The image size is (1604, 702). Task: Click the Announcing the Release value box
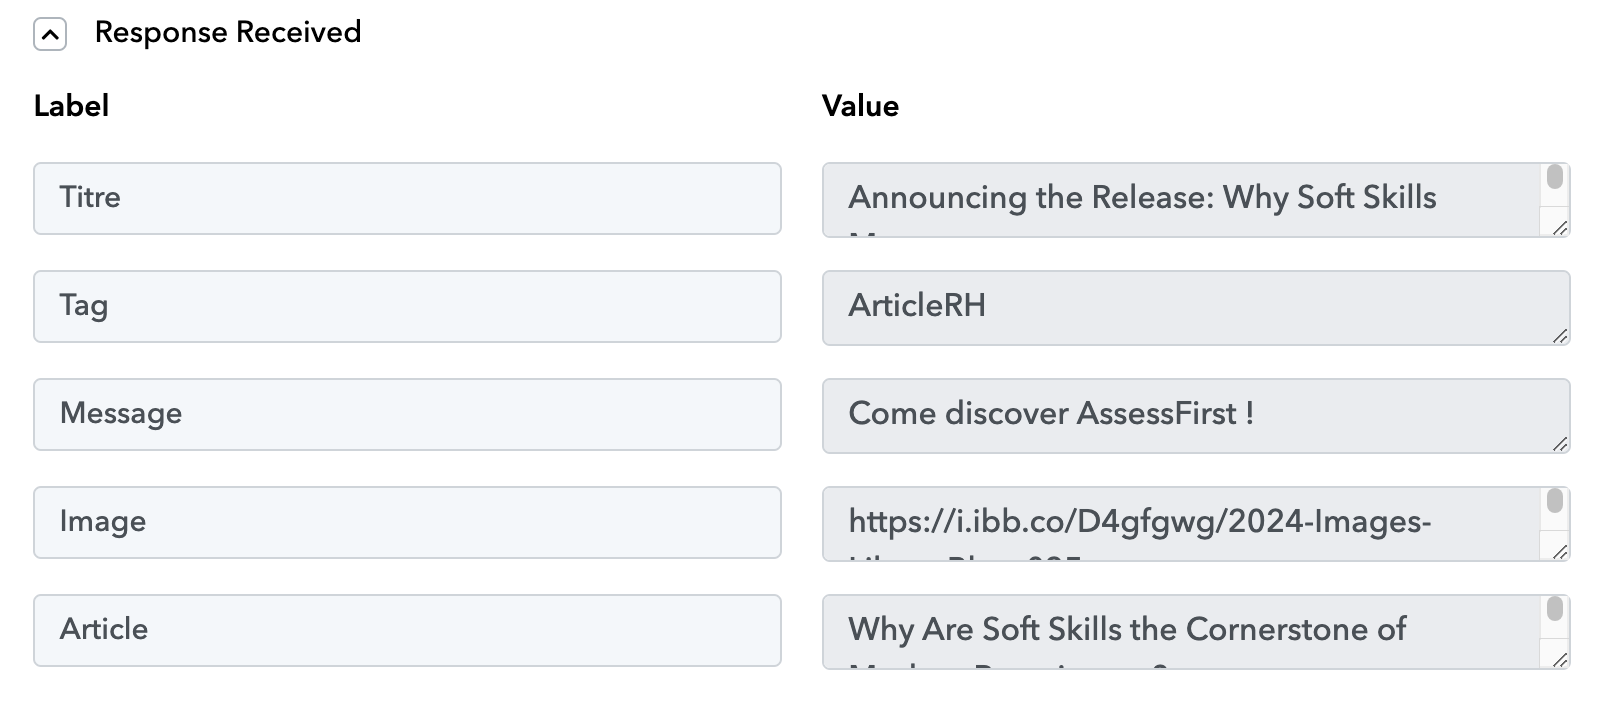(1196, 200)
